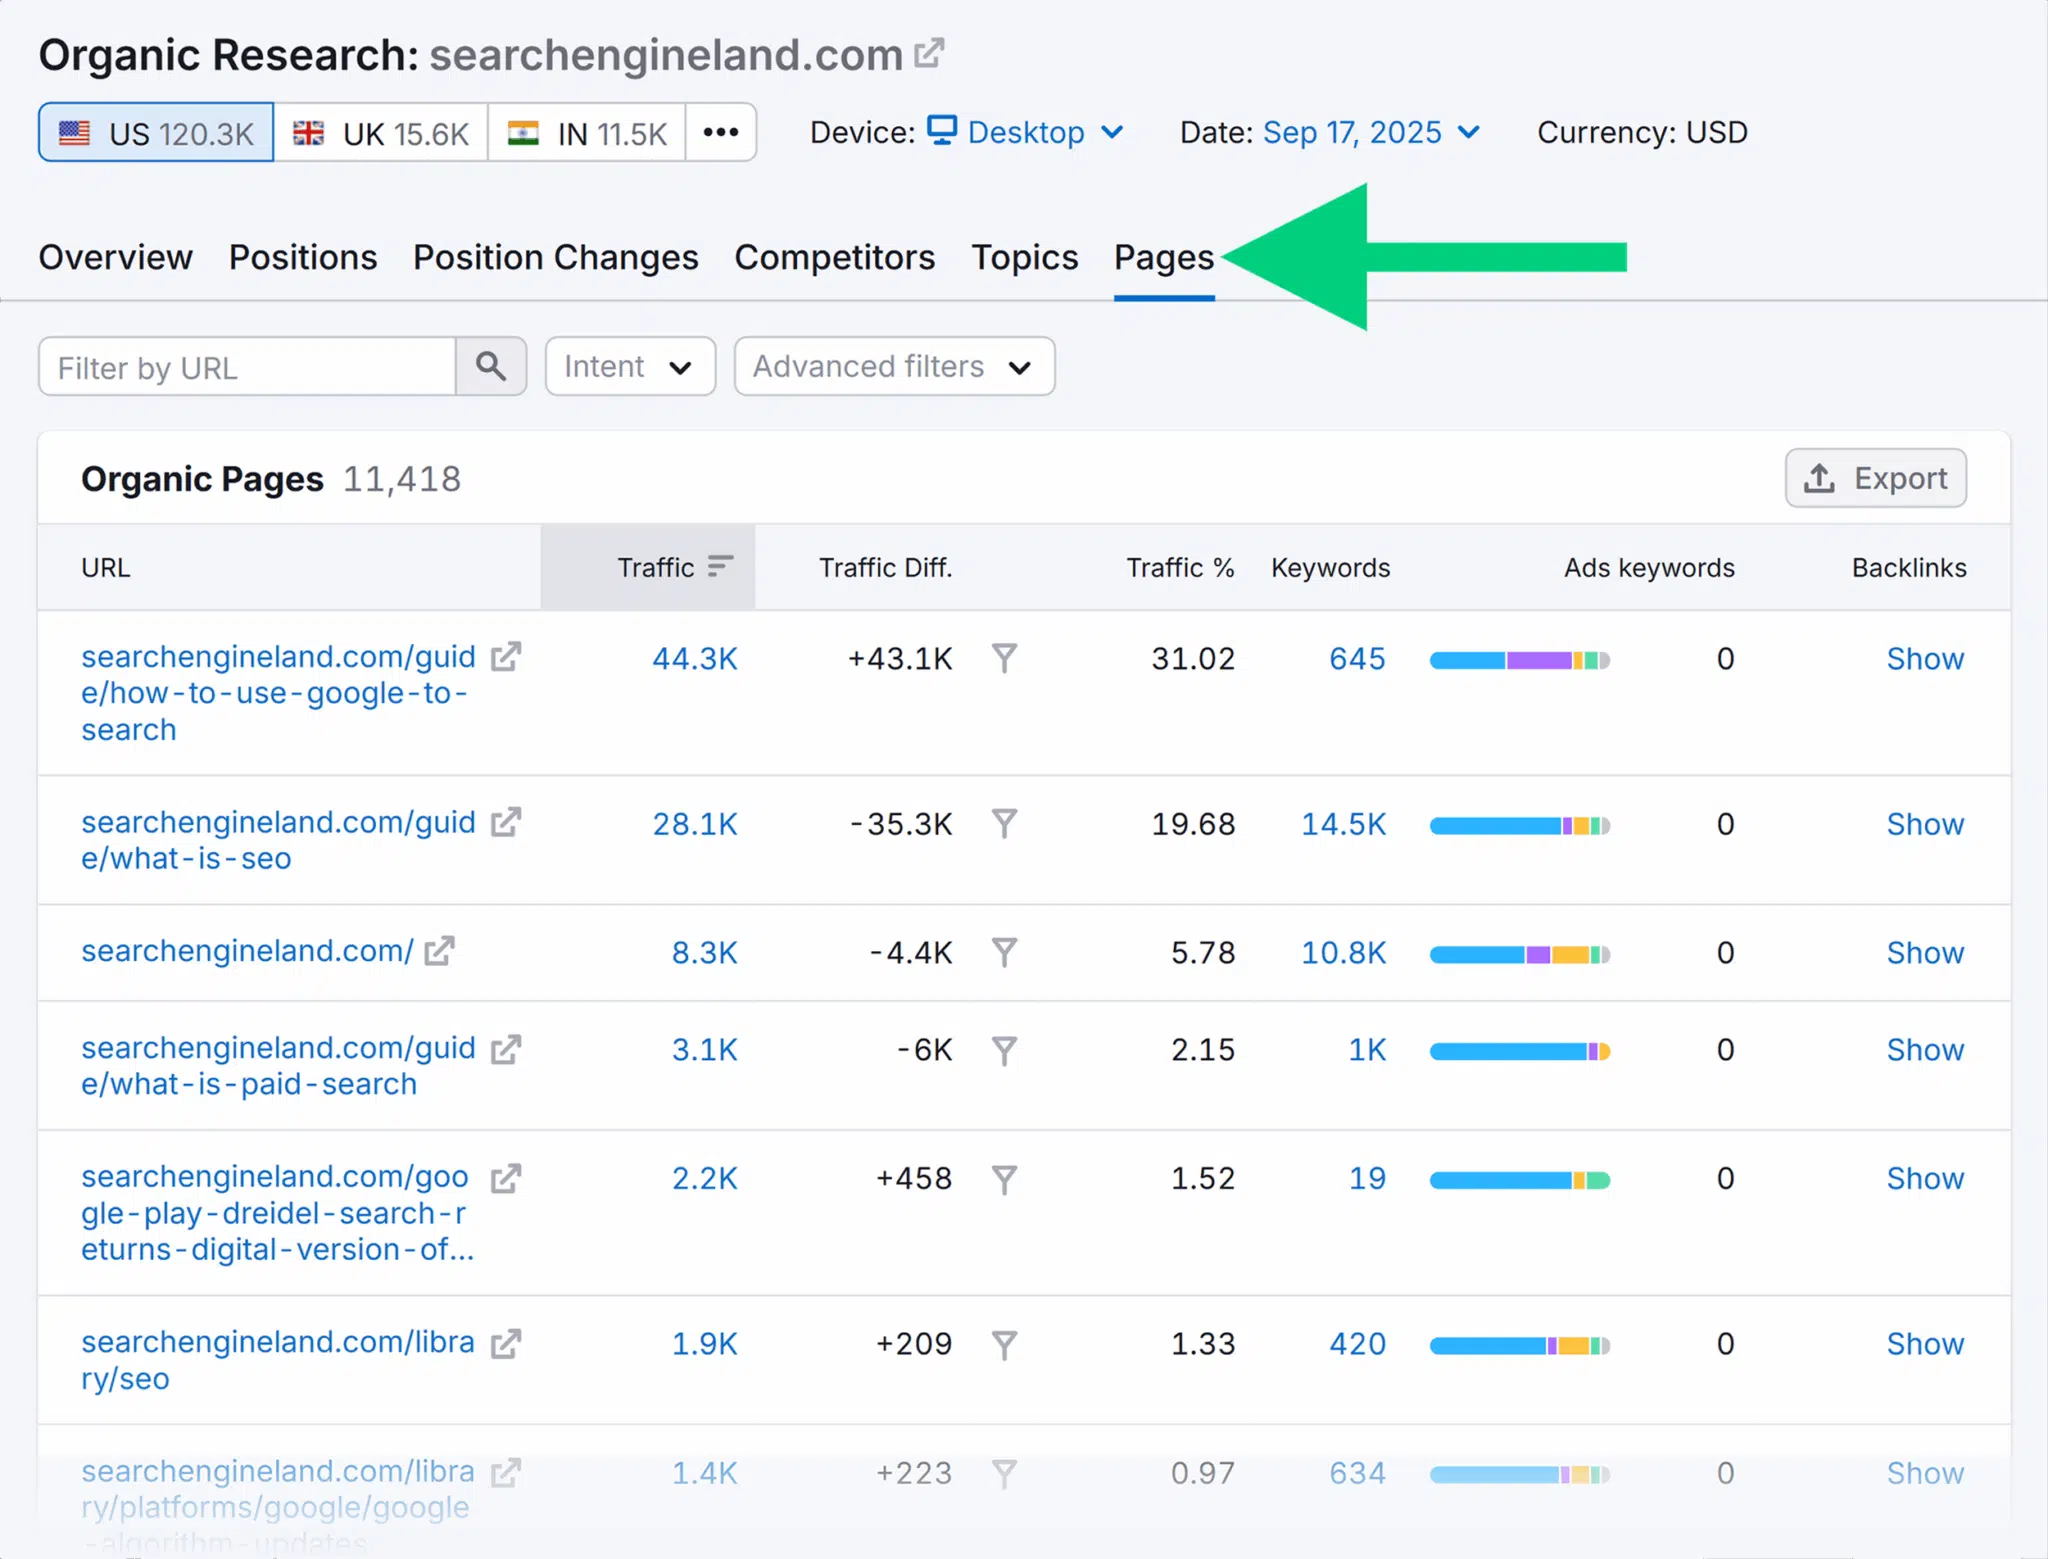Show backlinks for the homepage row

click(x=1925, y=952)
